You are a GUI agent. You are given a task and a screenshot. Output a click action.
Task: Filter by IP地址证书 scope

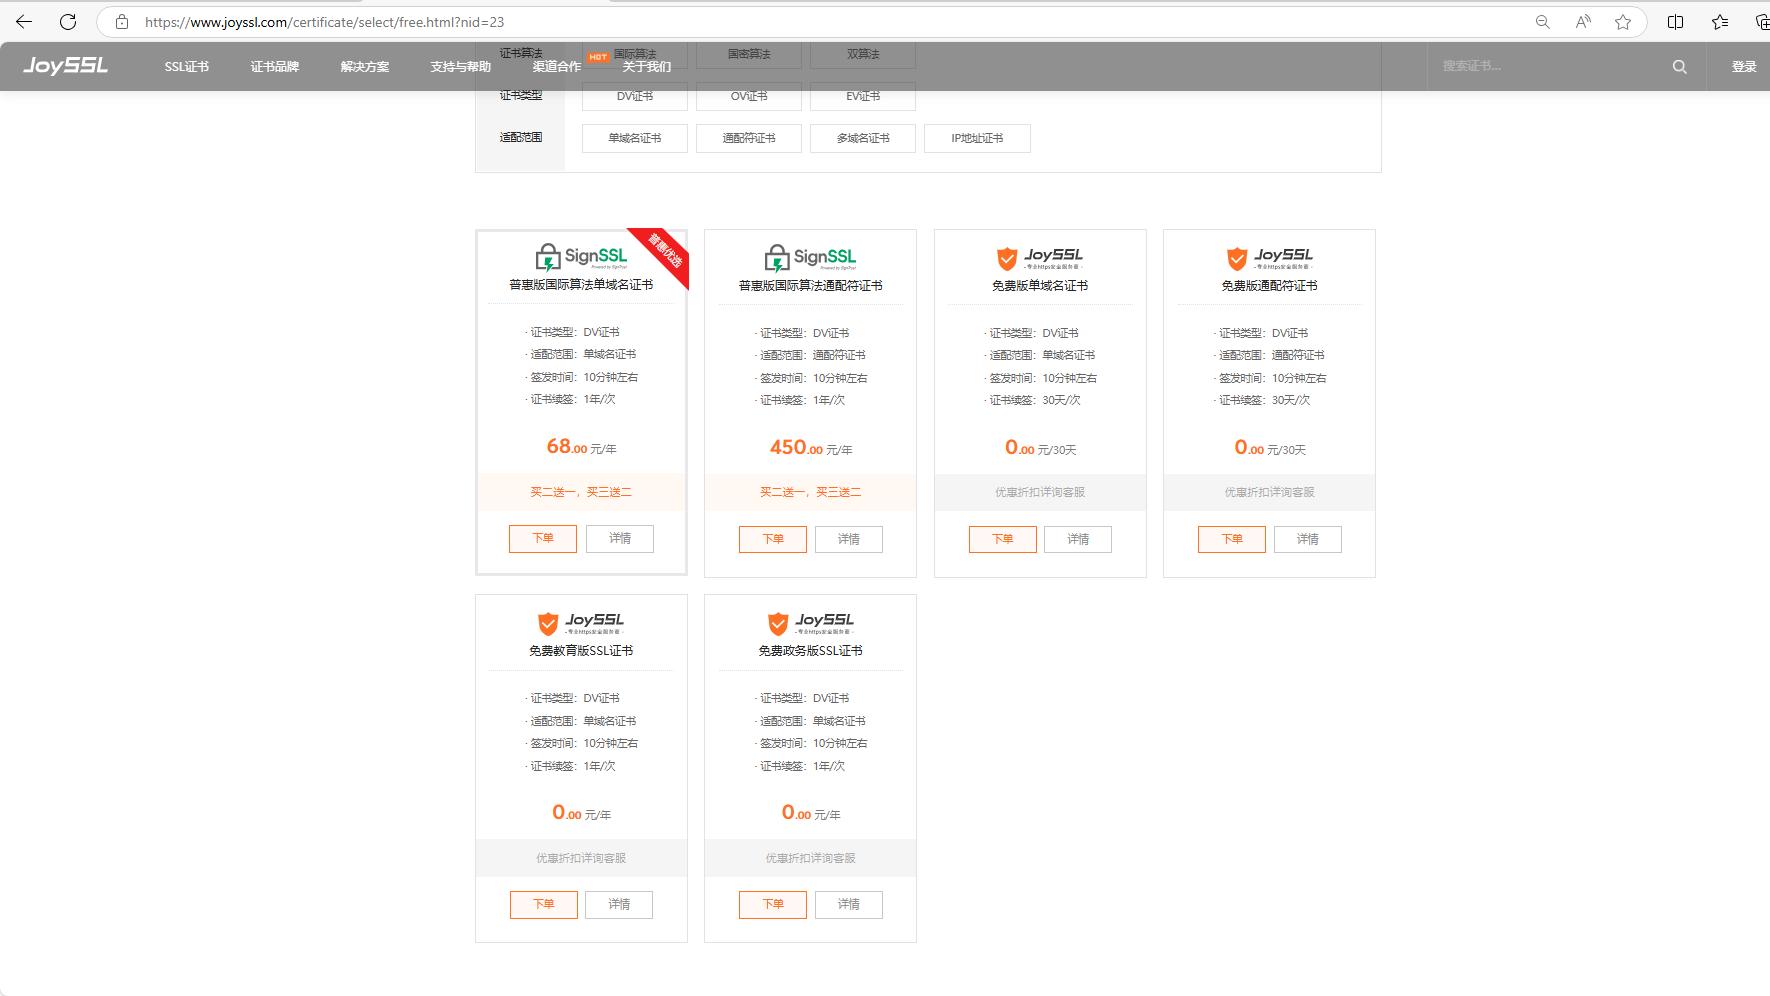977,138
